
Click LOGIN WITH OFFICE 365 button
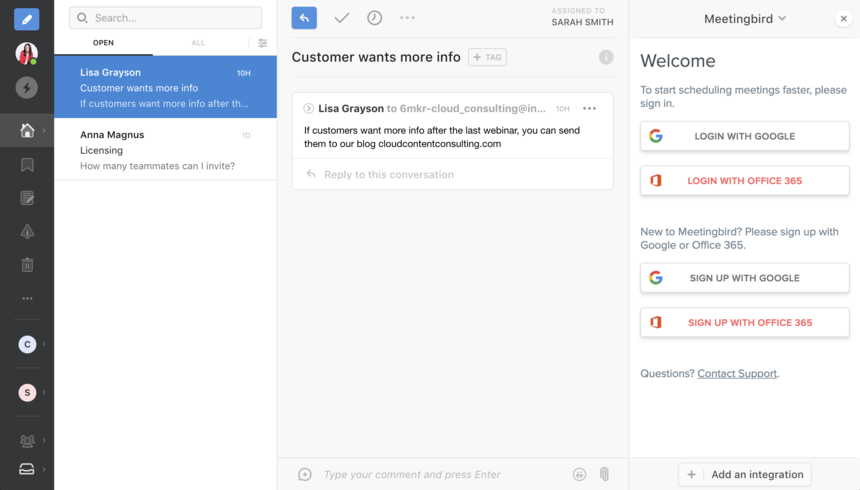click(x=744, y=181)
